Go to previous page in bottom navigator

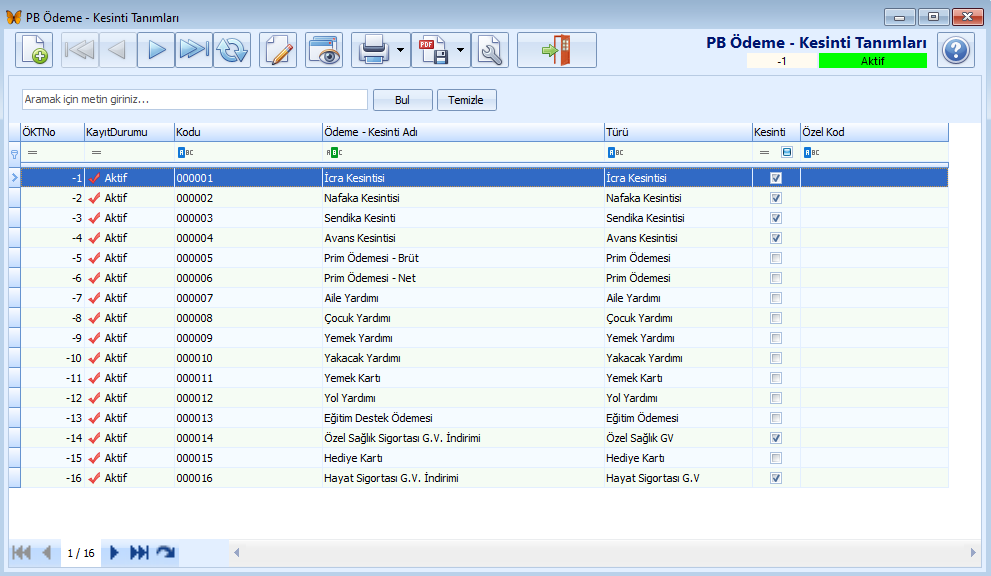[47, 553]
